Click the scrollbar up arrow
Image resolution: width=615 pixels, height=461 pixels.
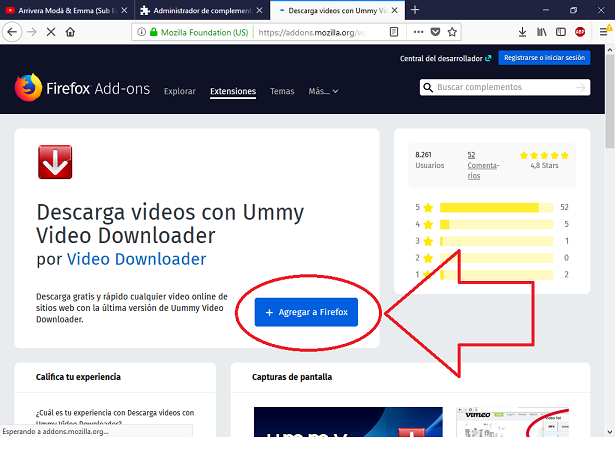point(610,50)
